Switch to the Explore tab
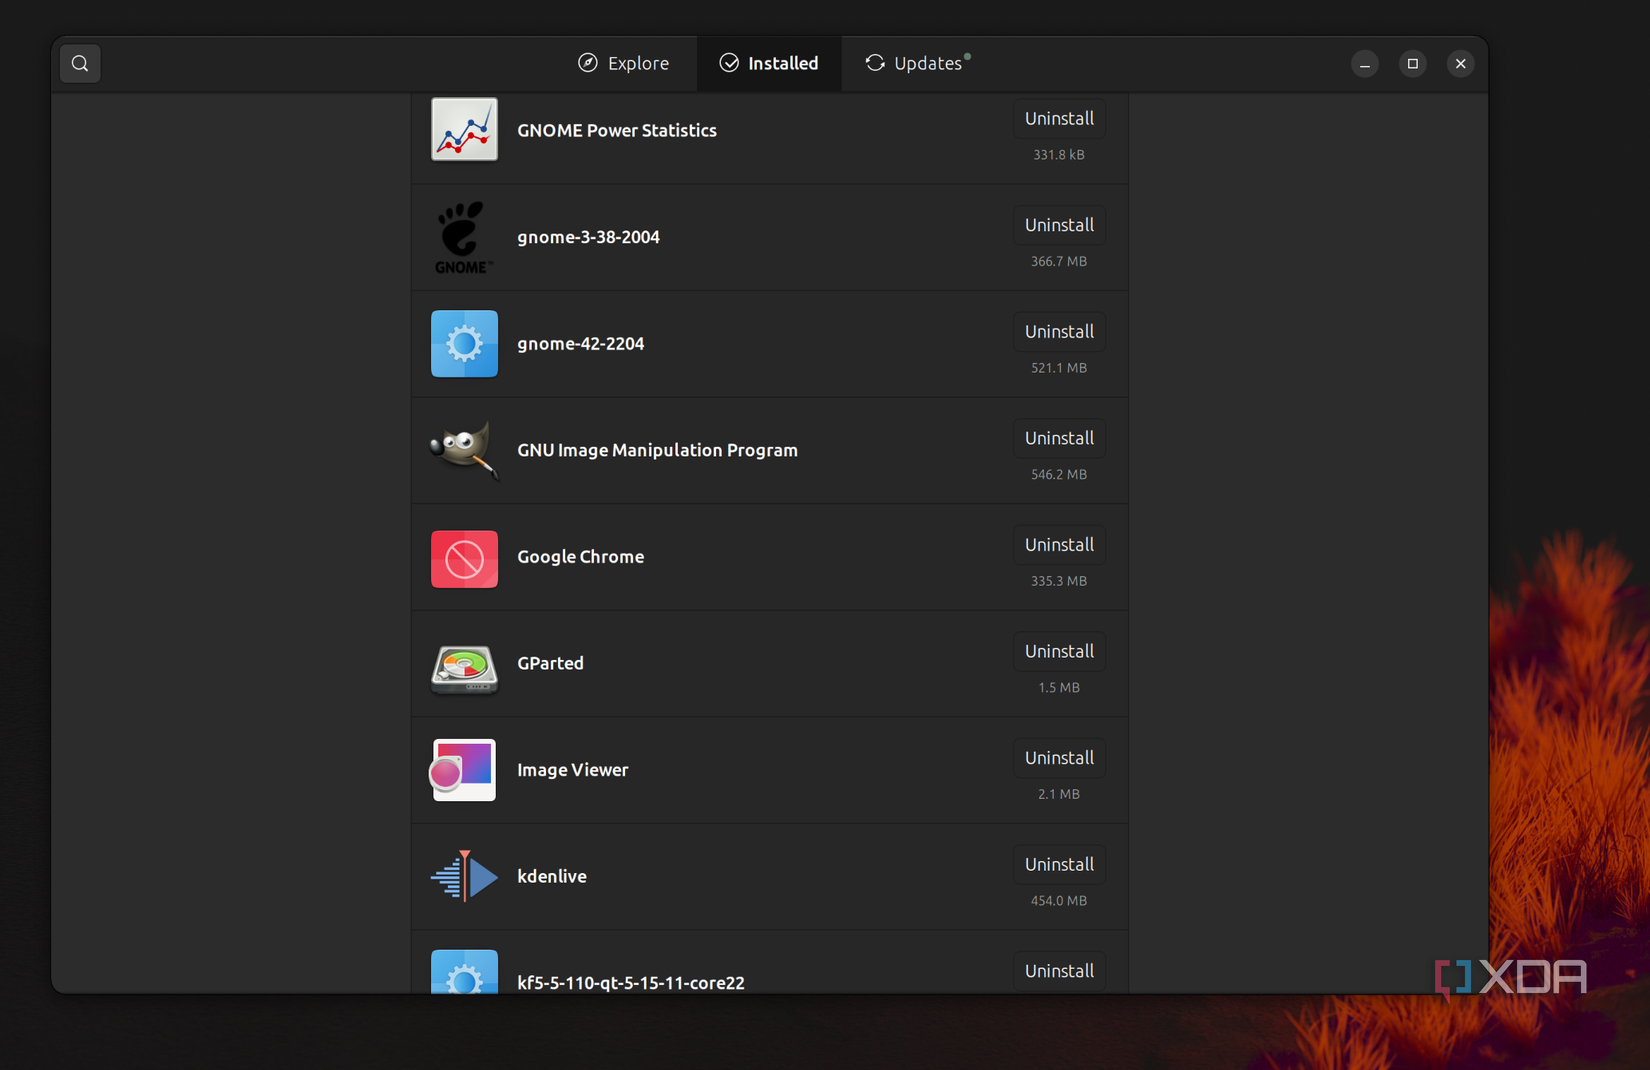1650x1070 pixels. 623,63
